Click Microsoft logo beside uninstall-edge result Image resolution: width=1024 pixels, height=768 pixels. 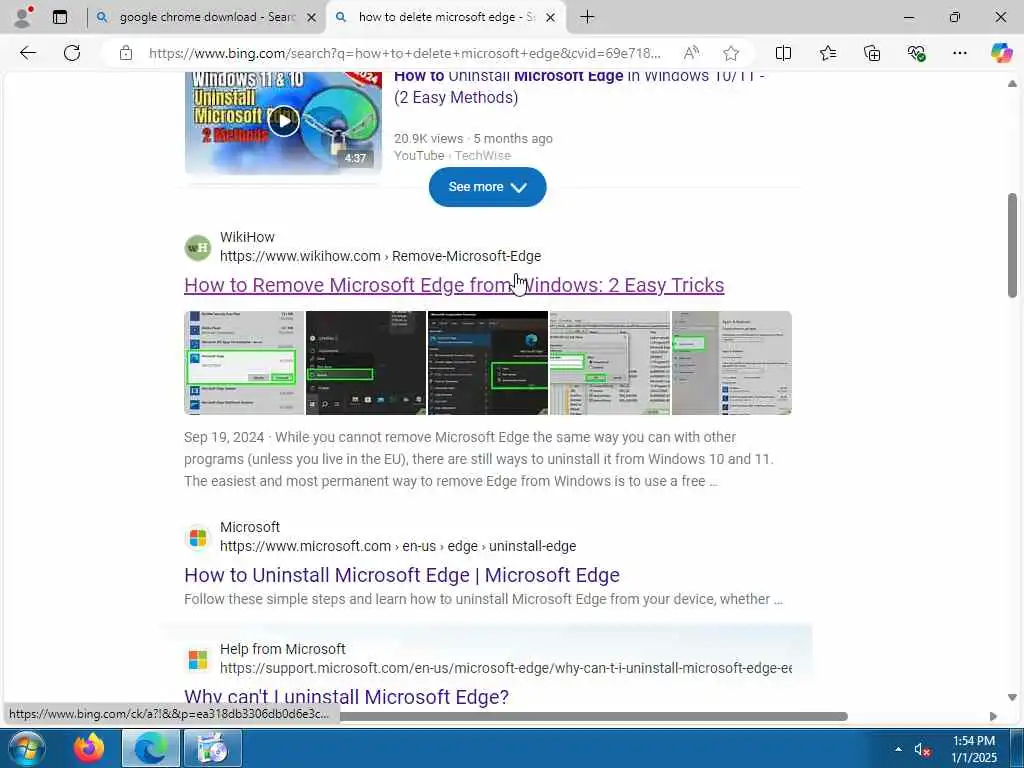198,537
